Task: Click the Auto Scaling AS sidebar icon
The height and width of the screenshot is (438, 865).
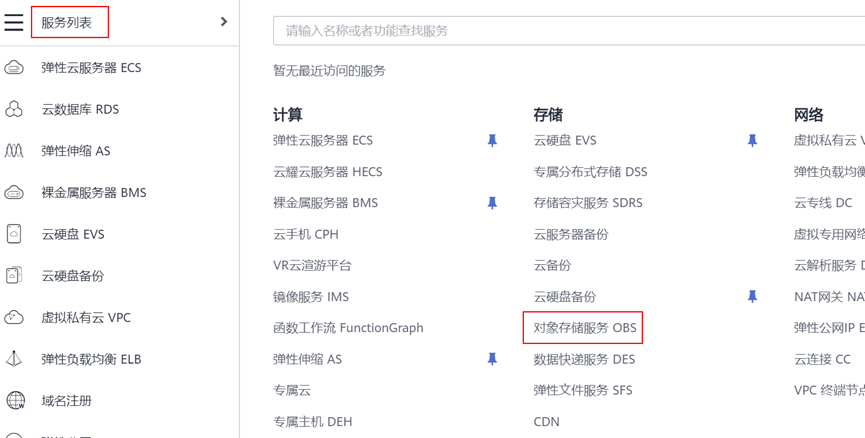Action: point(14,151)
